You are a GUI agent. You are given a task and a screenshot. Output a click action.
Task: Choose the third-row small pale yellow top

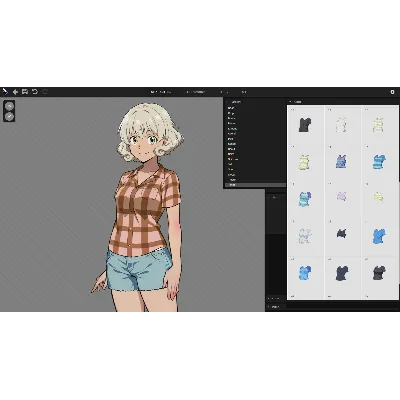click(x=379, y=197)
